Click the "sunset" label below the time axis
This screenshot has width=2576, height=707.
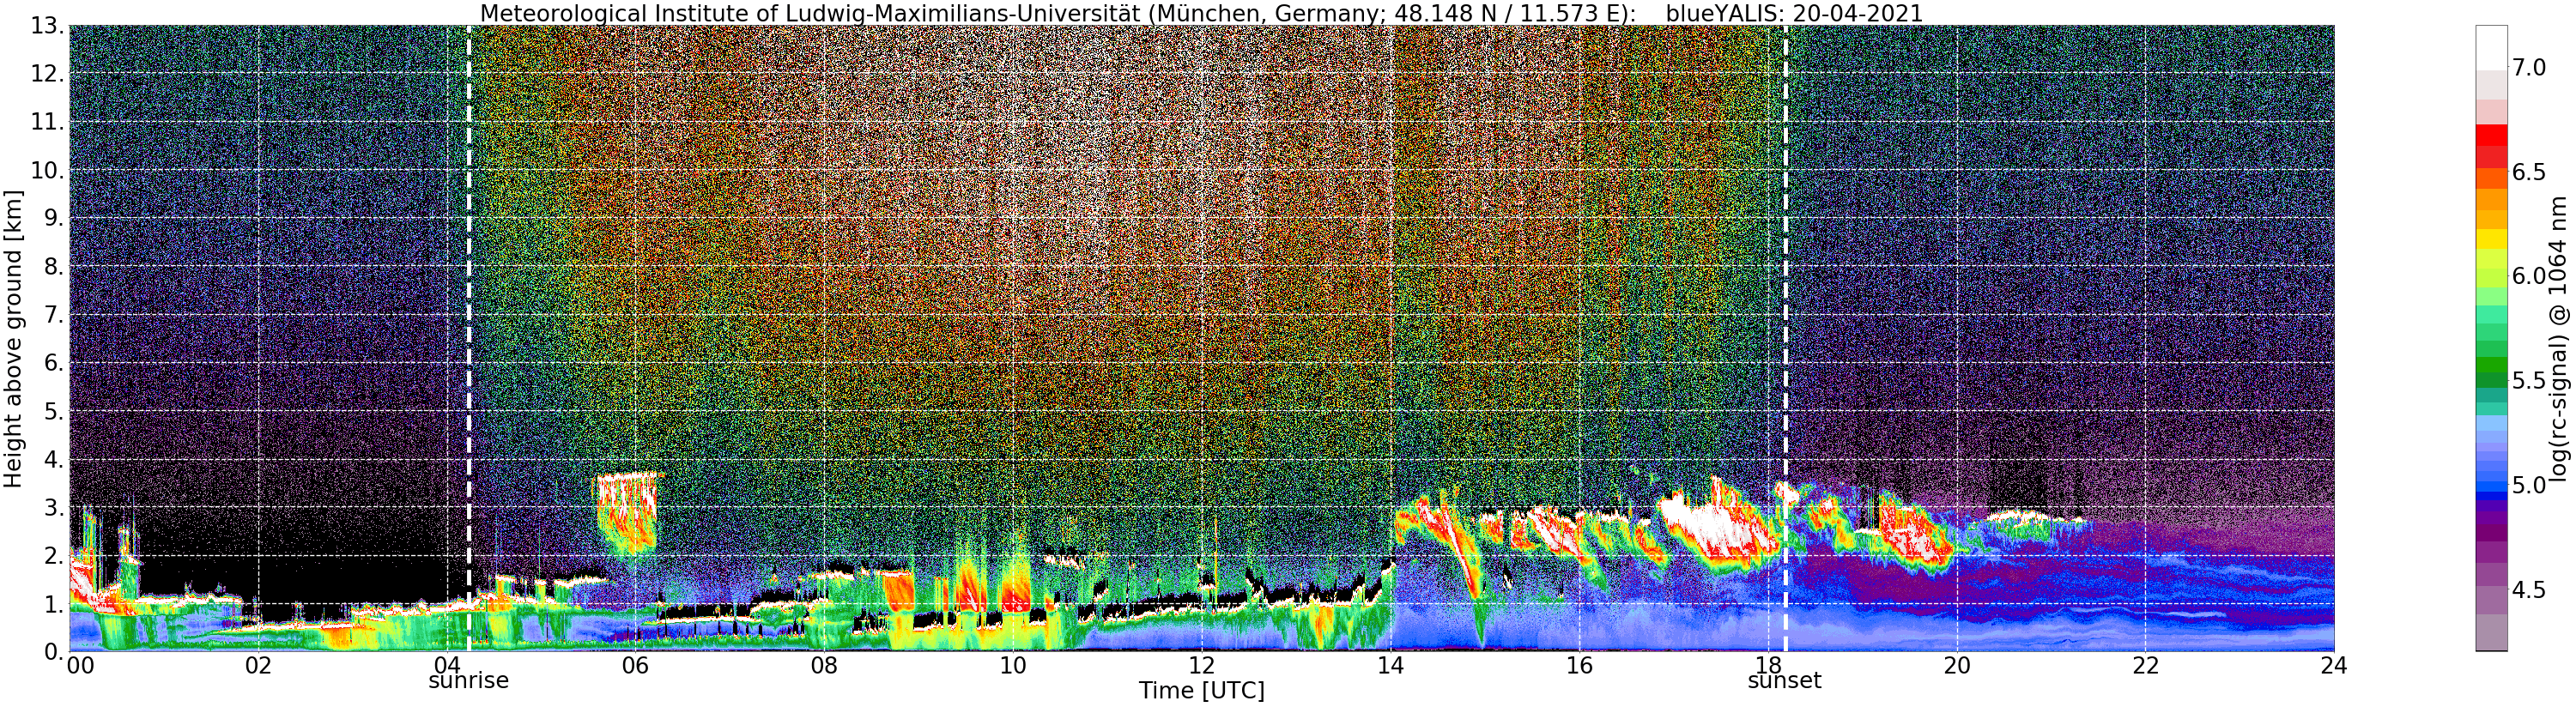tap(1784, 681)
